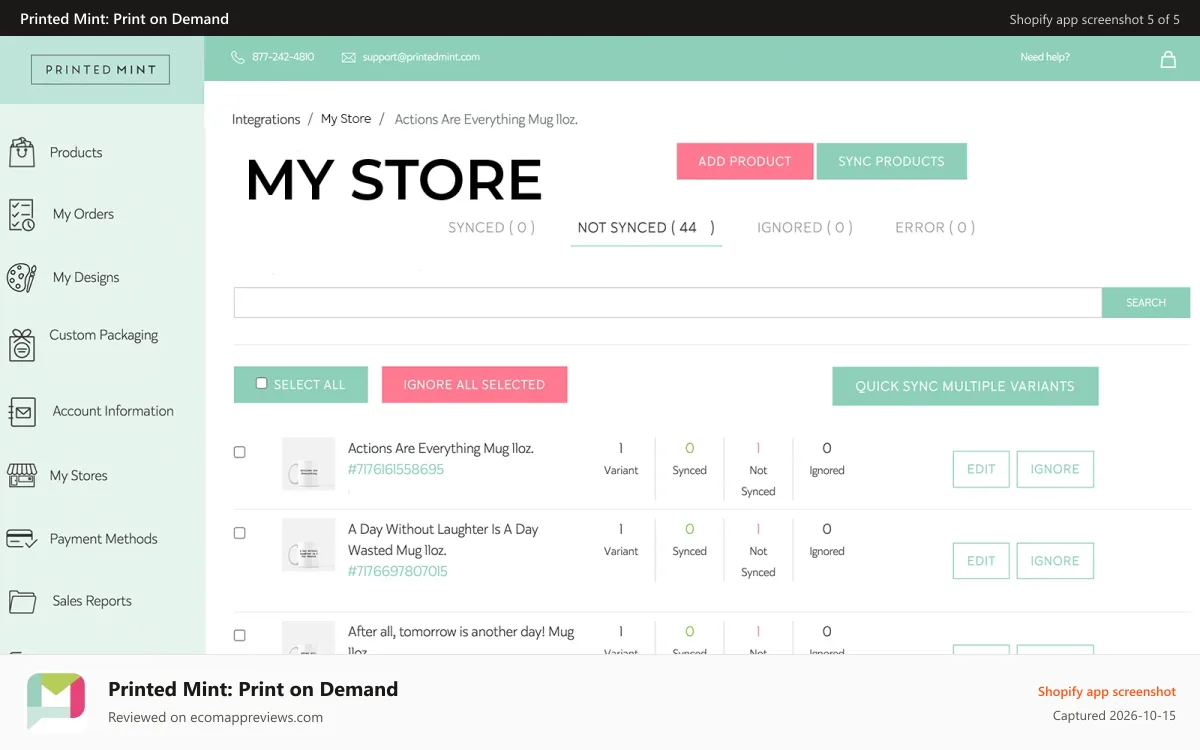
Task: Click the My Store breadcrumb link
Action: tap(346, 118)
